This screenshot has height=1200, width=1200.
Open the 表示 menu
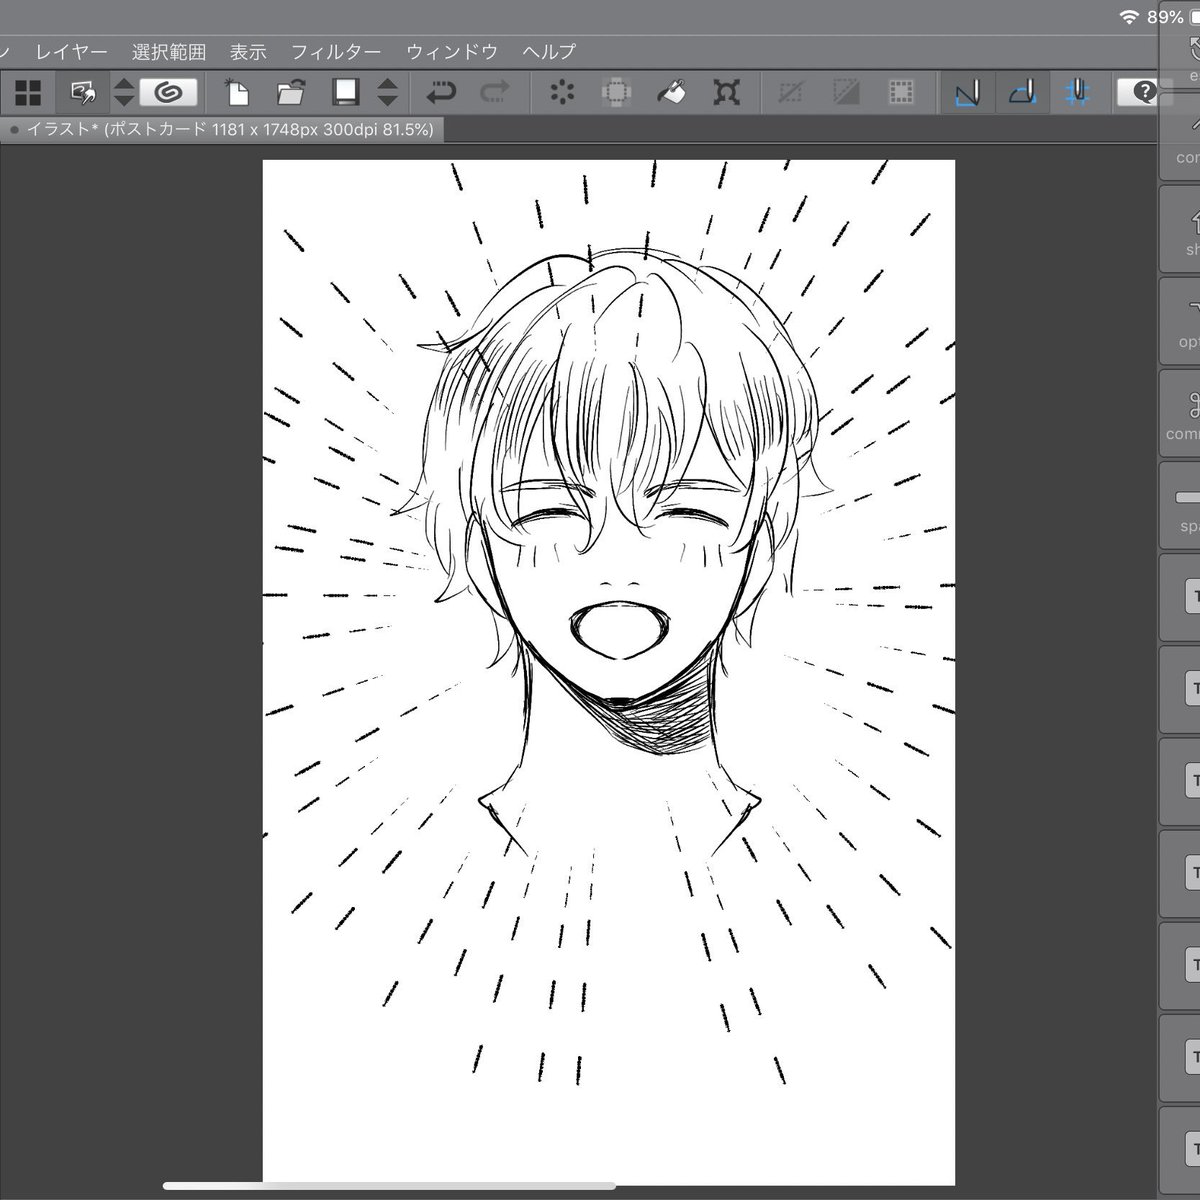[248, 52]
